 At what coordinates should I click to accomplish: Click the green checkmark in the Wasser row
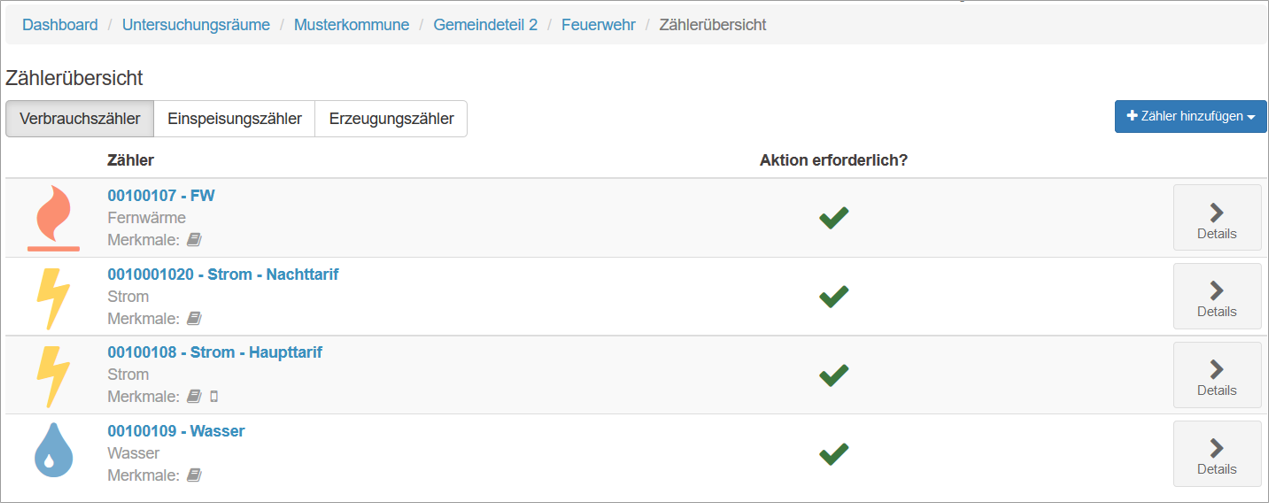833,454
